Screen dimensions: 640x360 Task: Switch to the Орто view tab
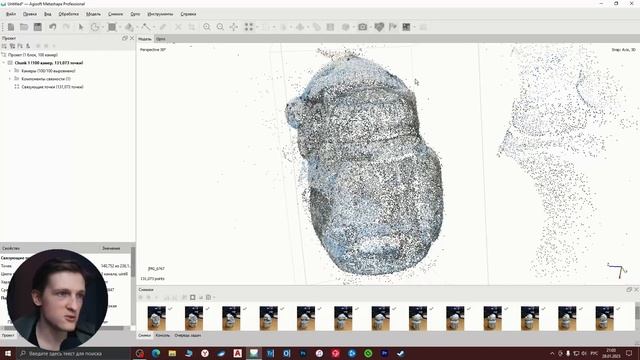(161, 39)
